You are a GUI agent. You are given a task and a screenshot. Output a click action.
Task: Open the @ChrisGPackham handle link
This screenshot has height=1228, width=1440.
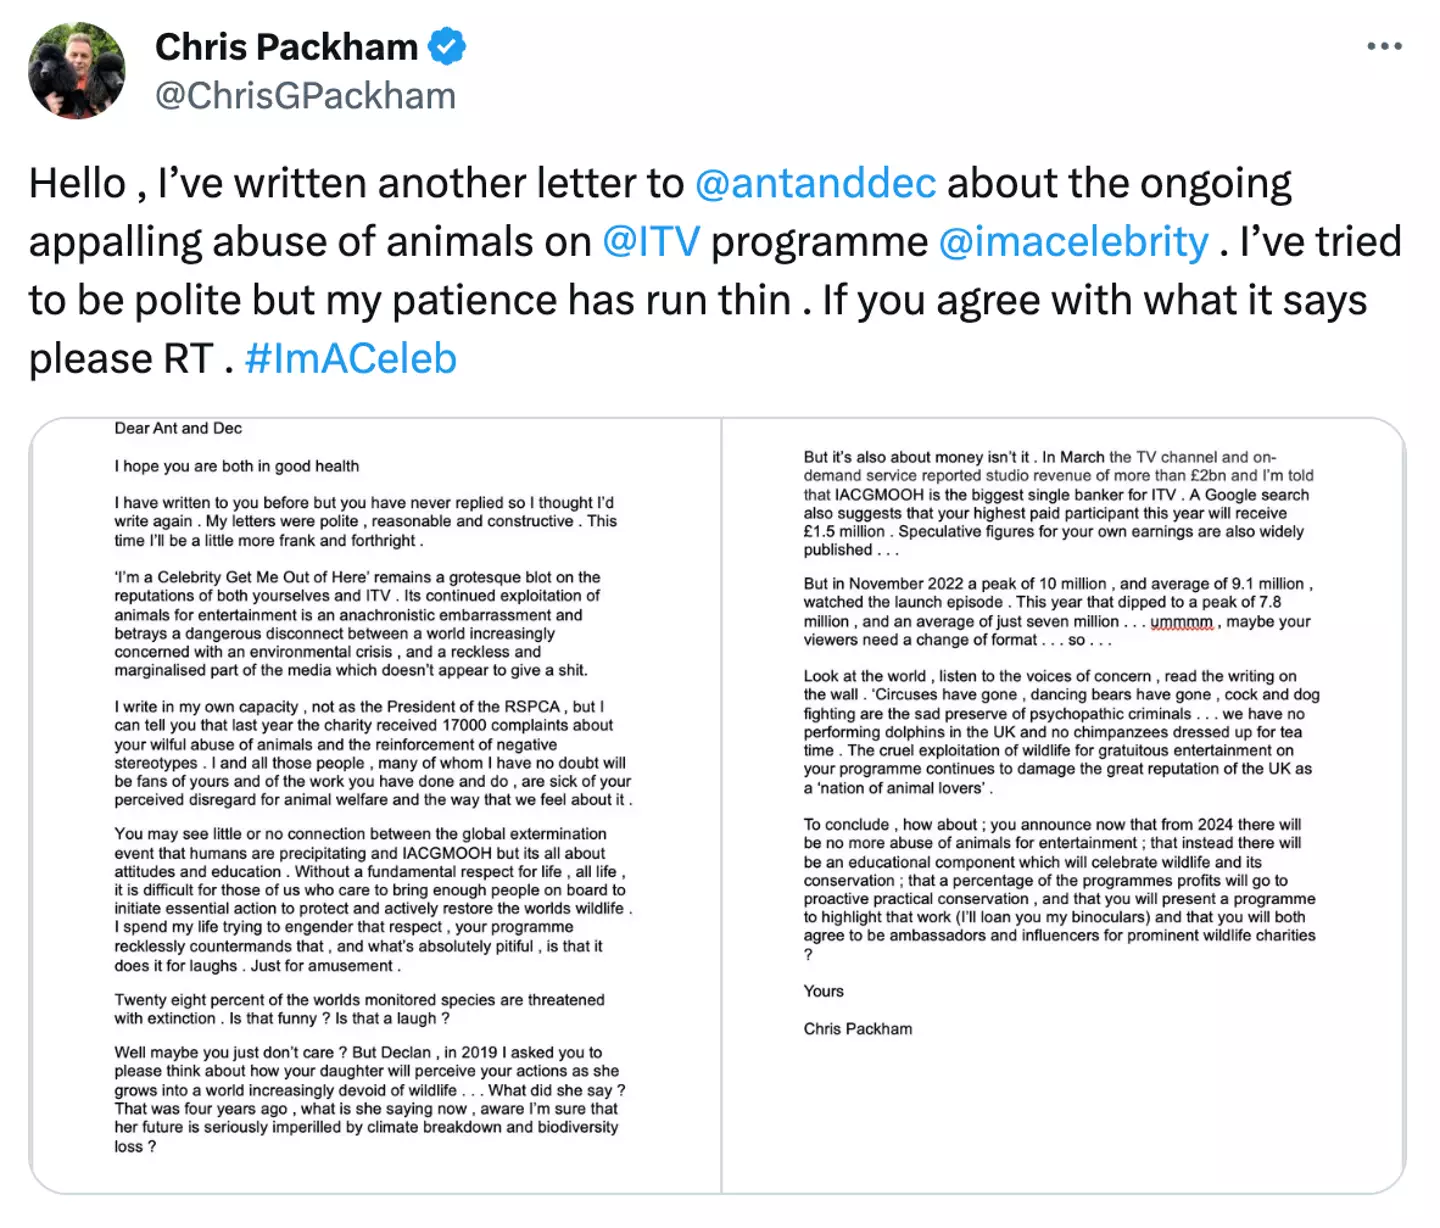click(305, 96)
